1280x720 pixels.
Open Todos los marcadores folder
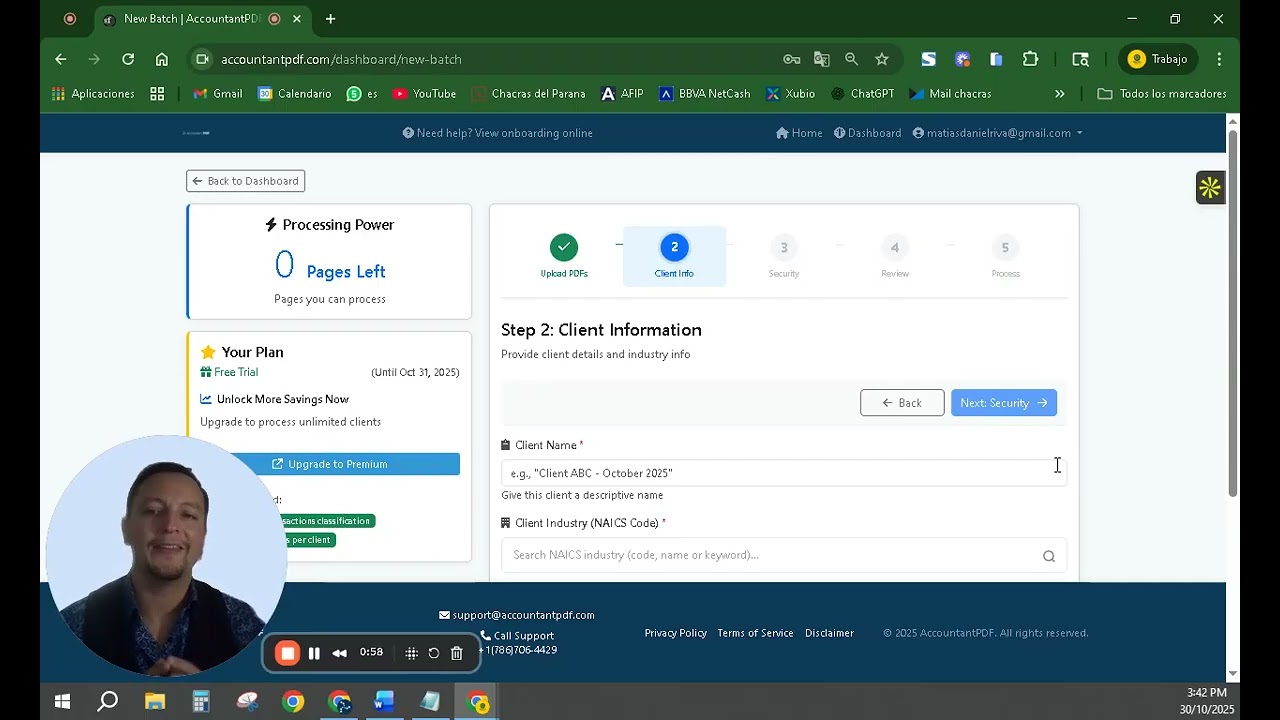click(1162, 94)
